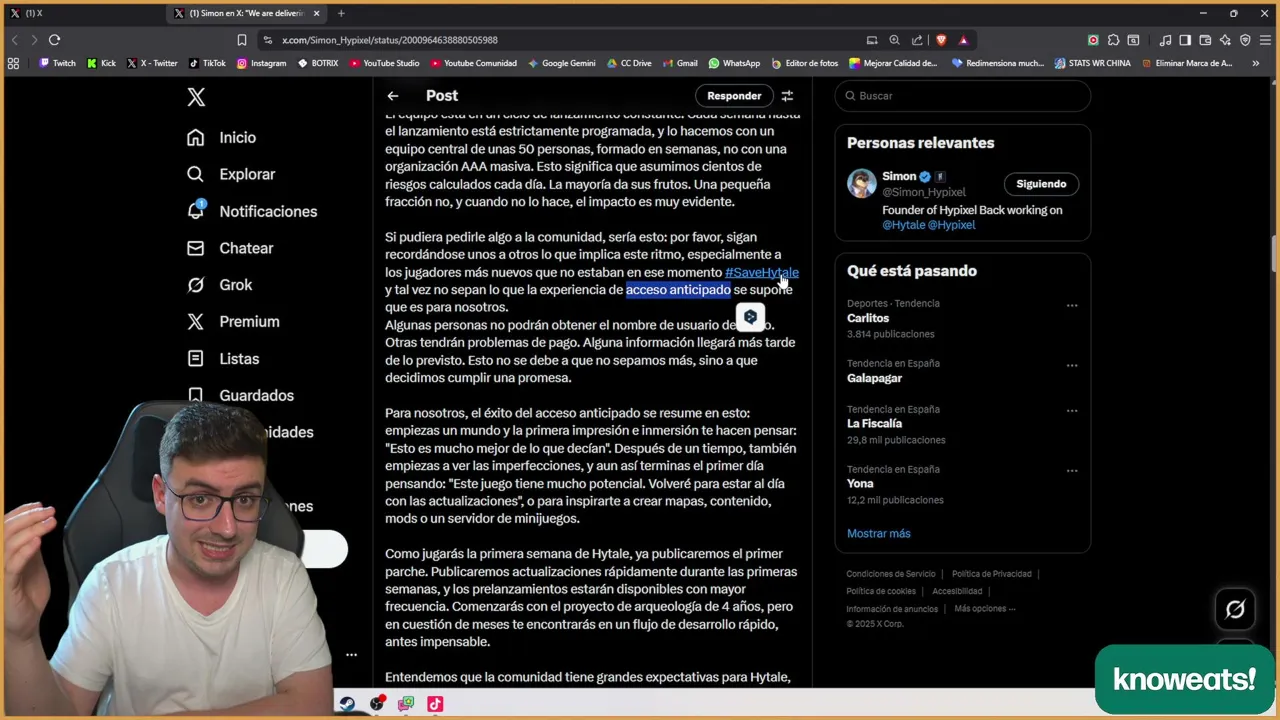Click the Siguiendo button for Simon

[x=1041, y=184]
